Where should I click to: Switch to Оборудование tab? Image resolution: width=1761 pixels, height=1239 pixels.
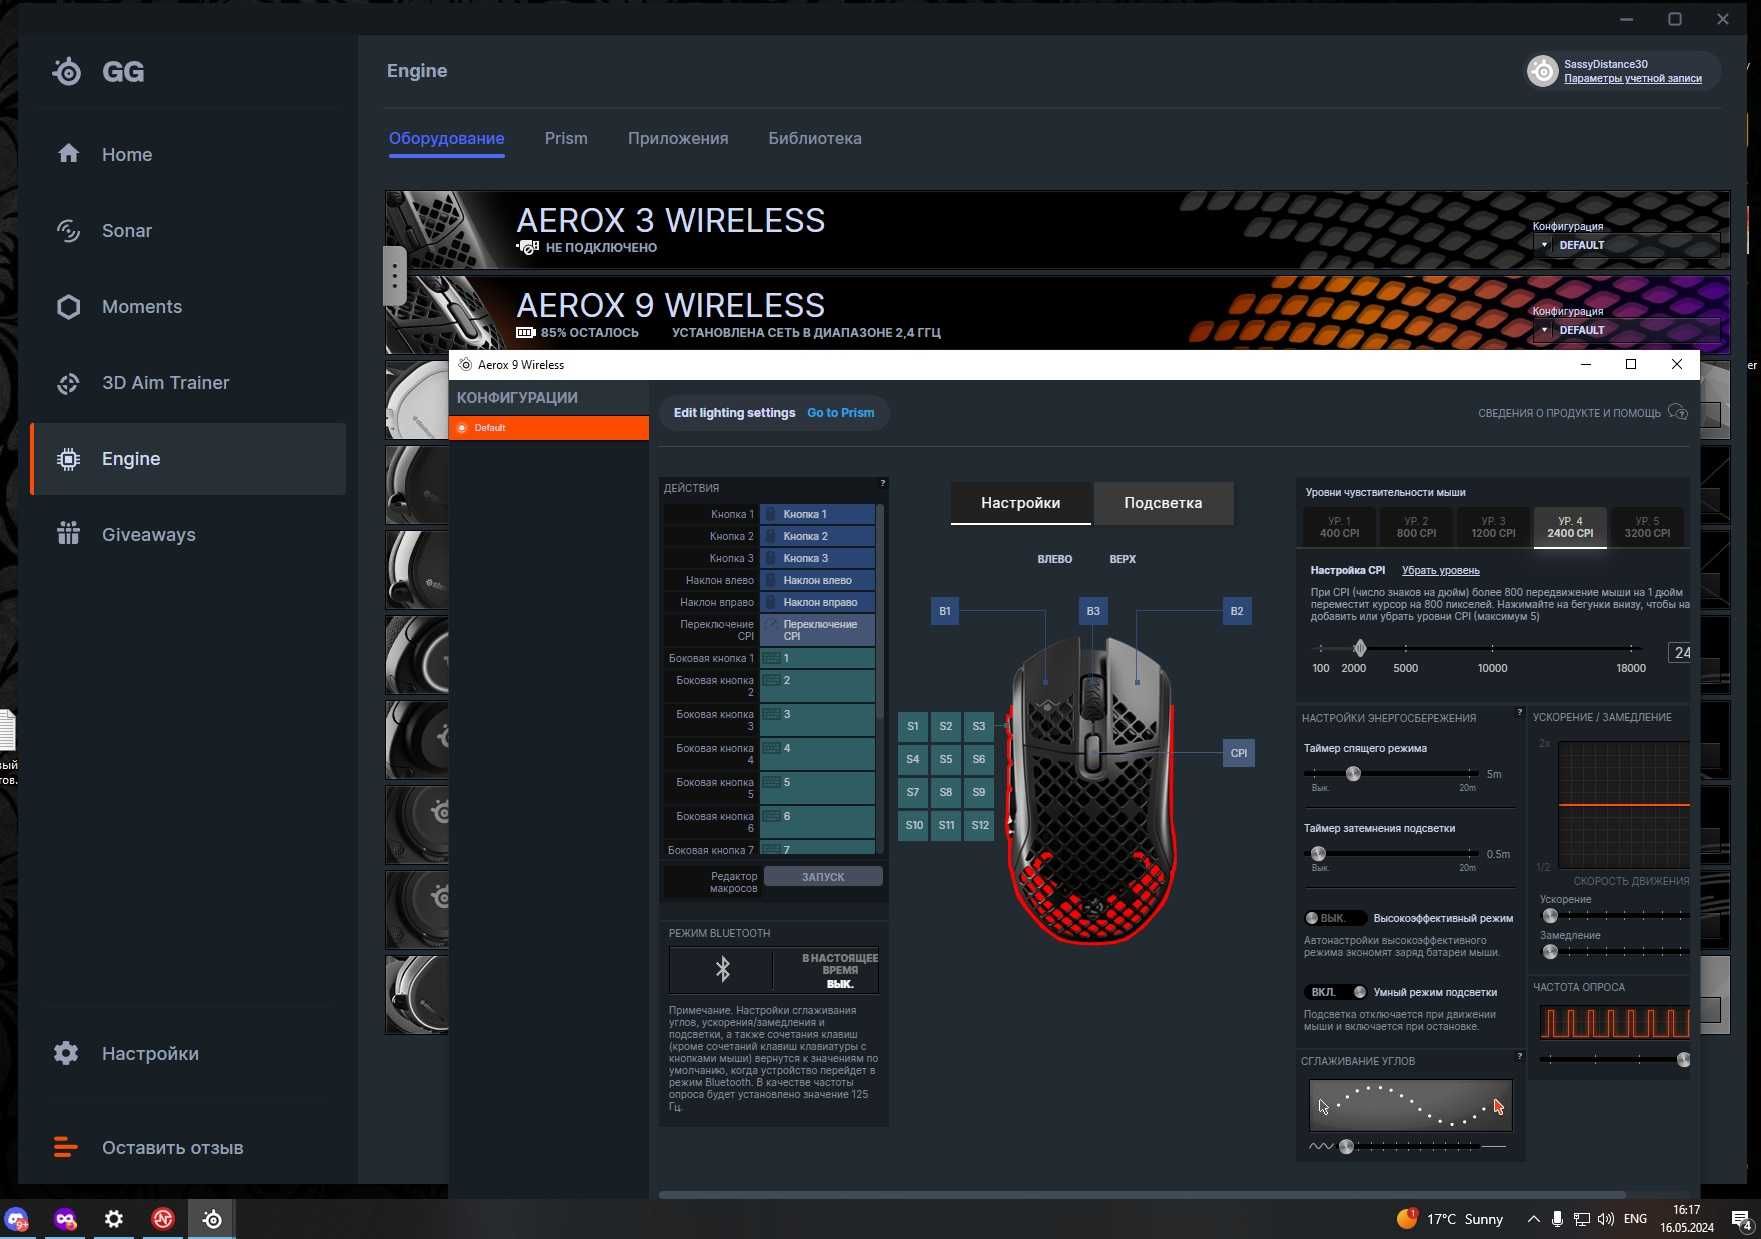pyautogui.click(x=446, y=138)
